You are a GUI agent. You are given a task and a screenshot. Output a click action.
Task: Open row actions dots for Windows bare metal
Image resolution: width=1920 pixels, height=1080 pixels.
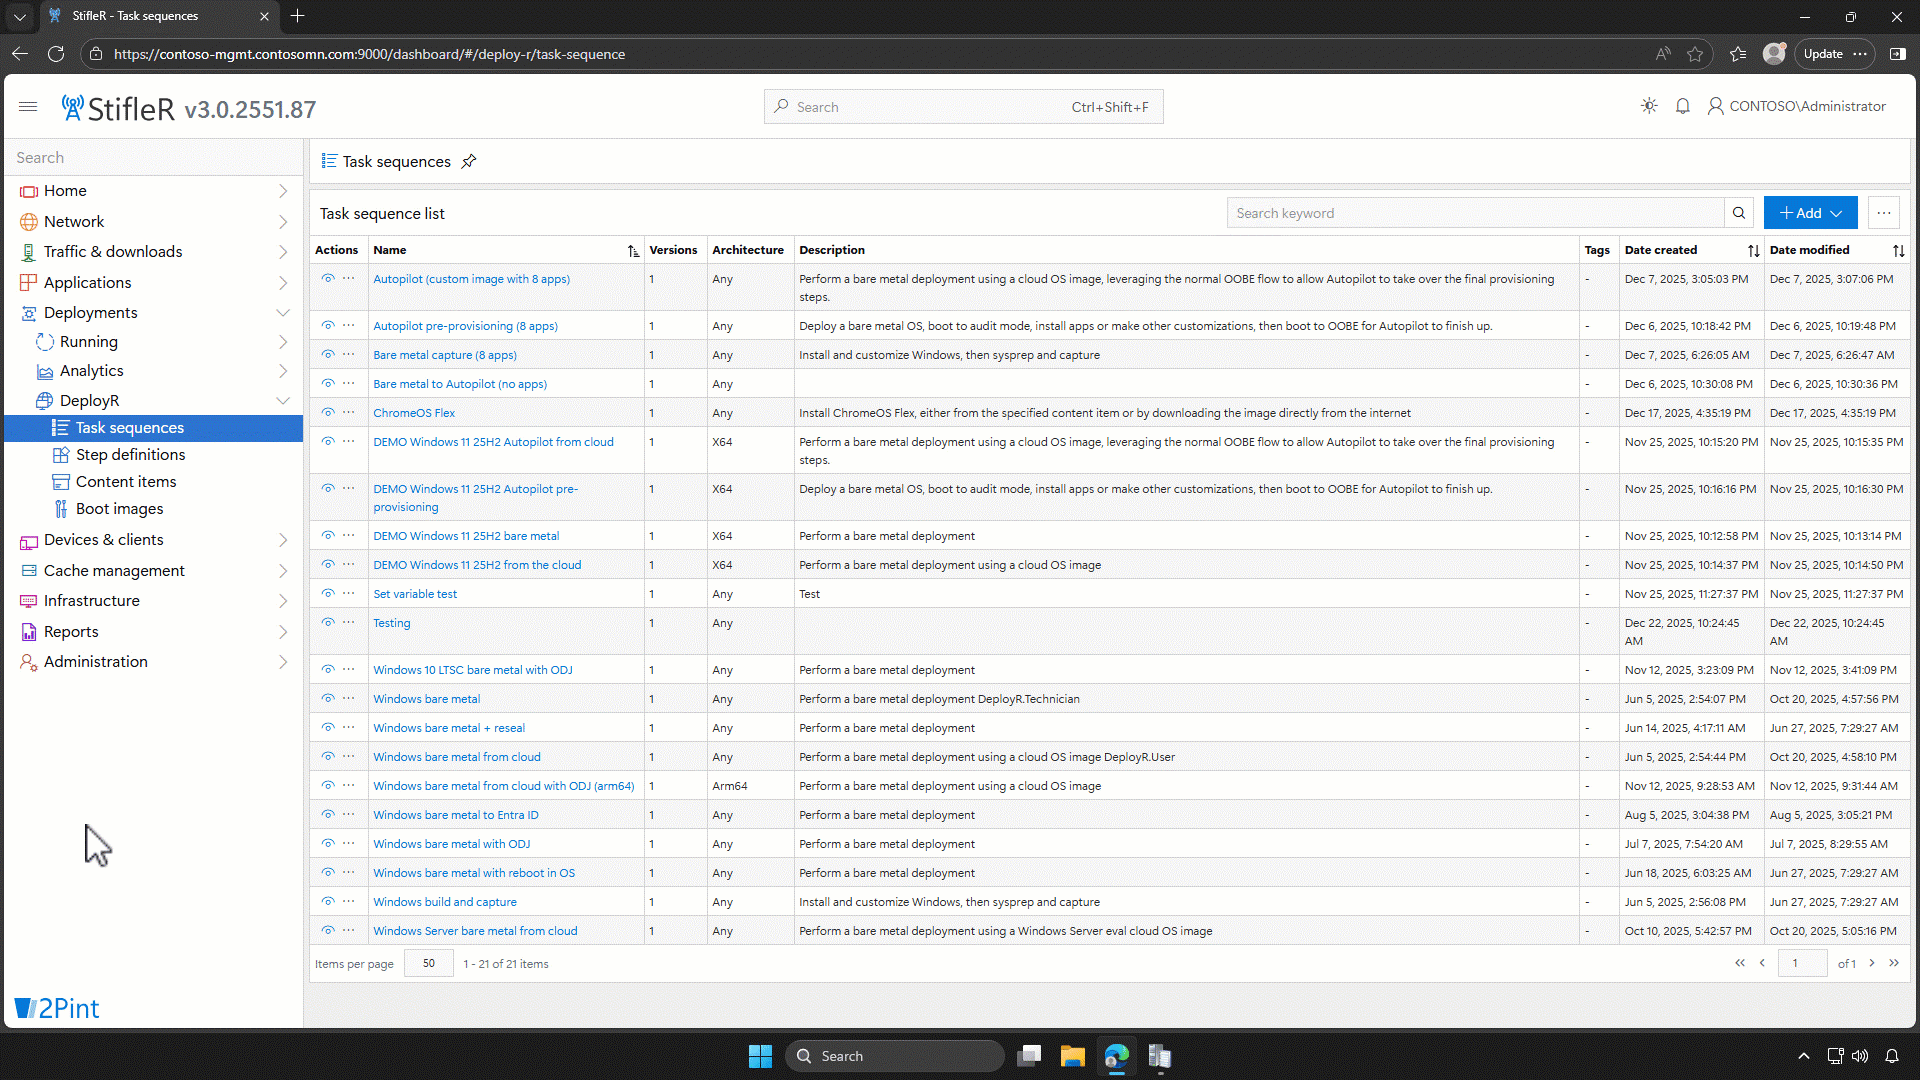[x=348, y=698]
